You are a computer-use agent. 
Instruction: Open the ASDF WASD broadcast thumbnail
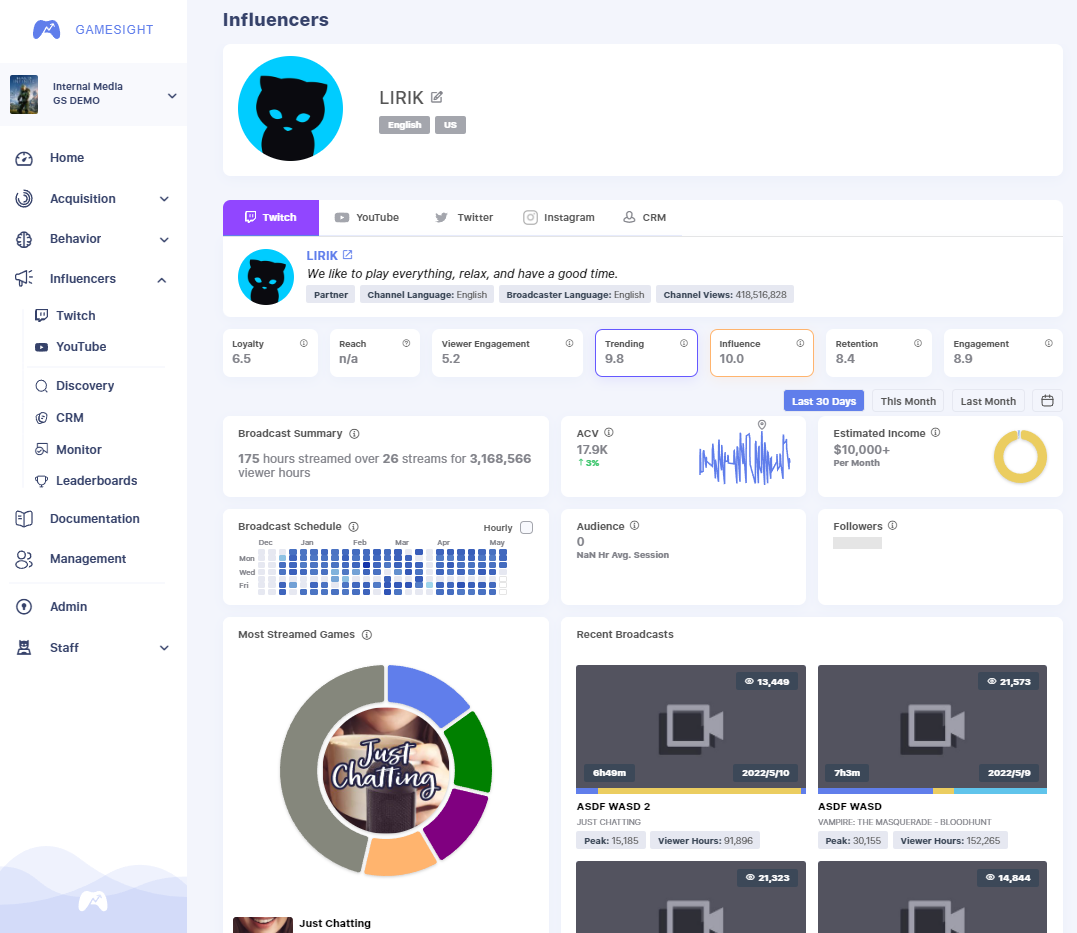coord(932,729)
